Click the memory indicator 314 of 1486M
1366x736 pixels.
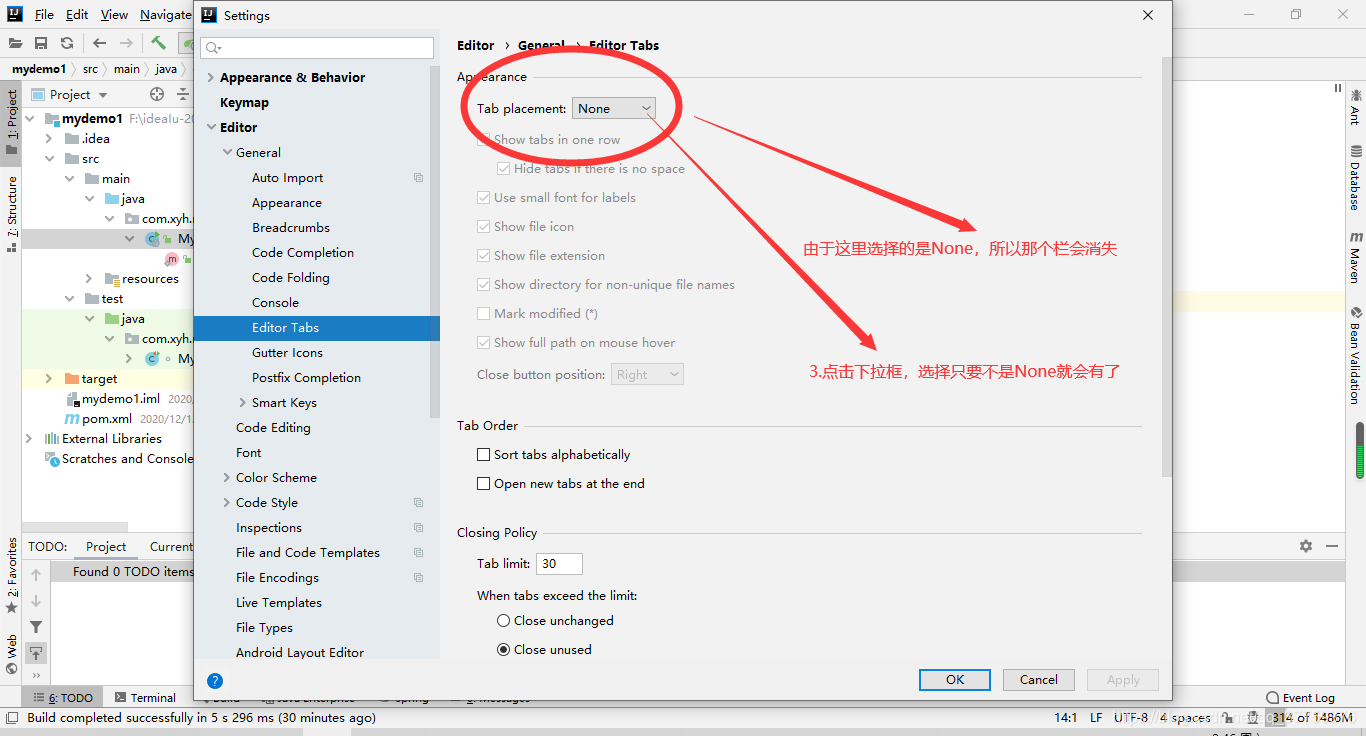coord(1311,718)
